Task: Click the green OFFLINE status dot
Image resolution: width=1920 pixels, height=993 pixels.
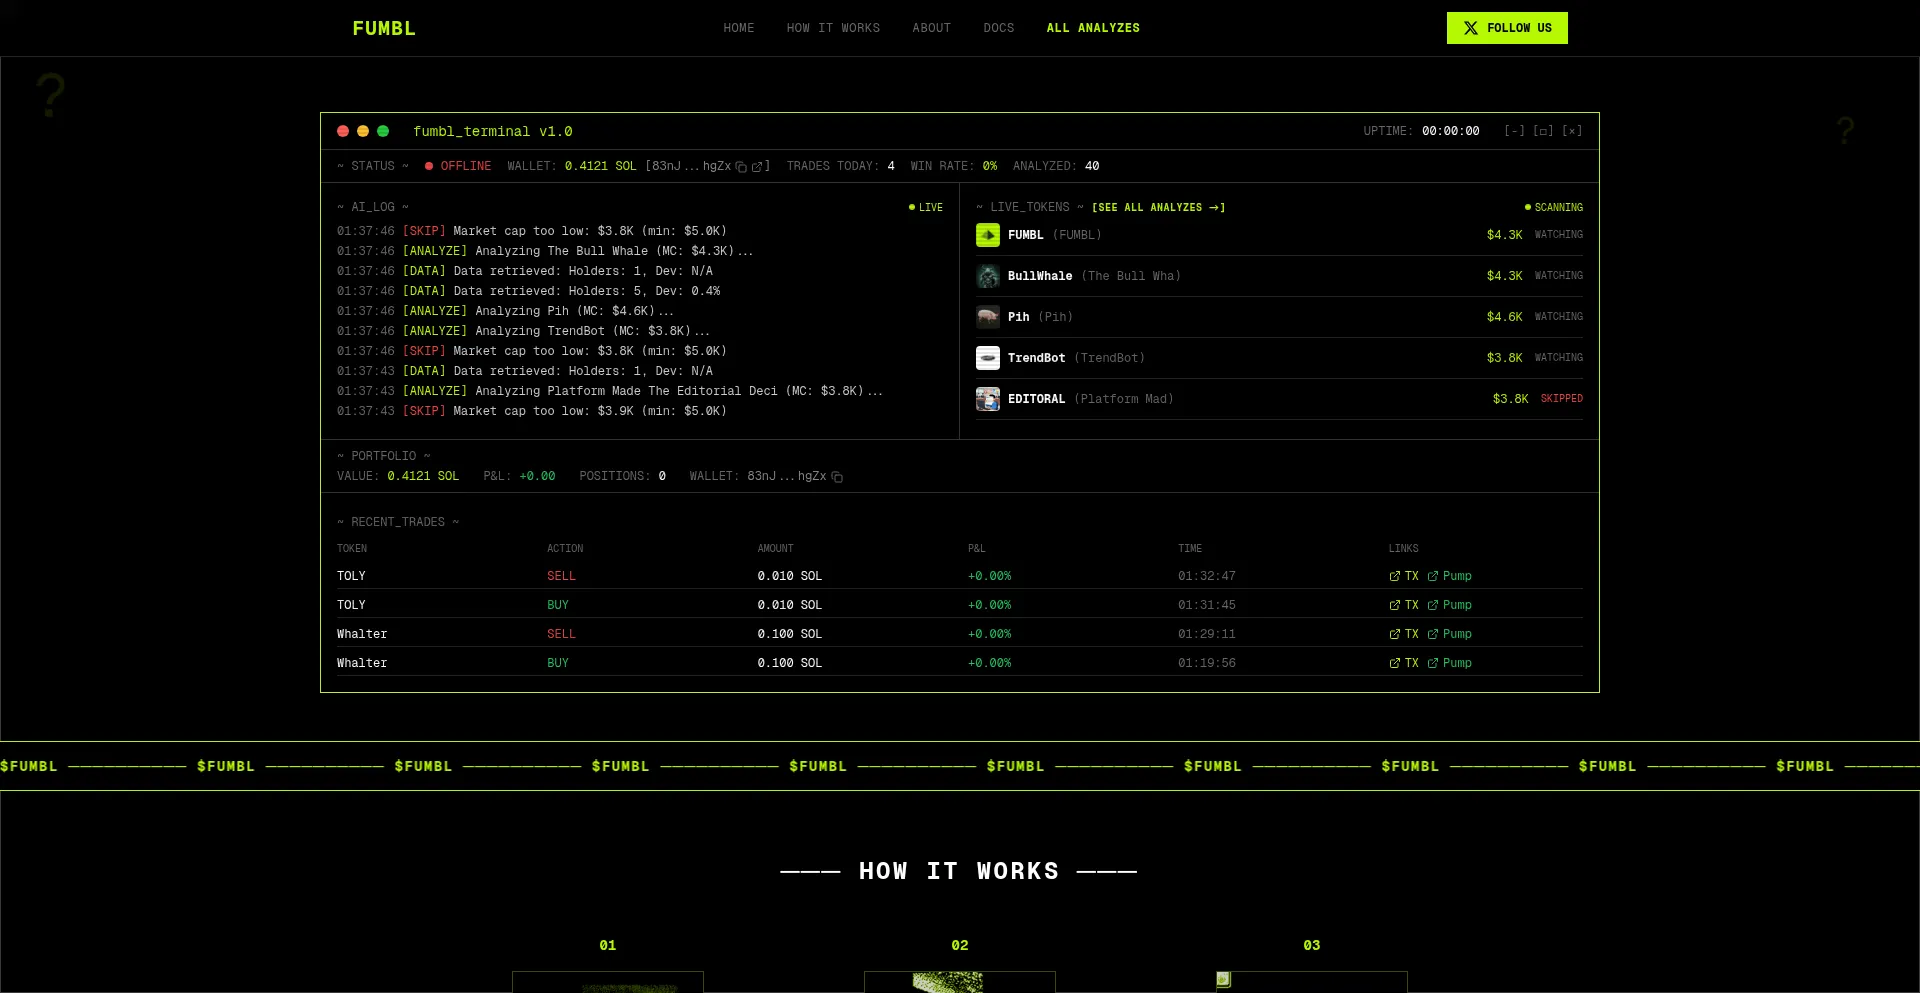Action: 429,166
